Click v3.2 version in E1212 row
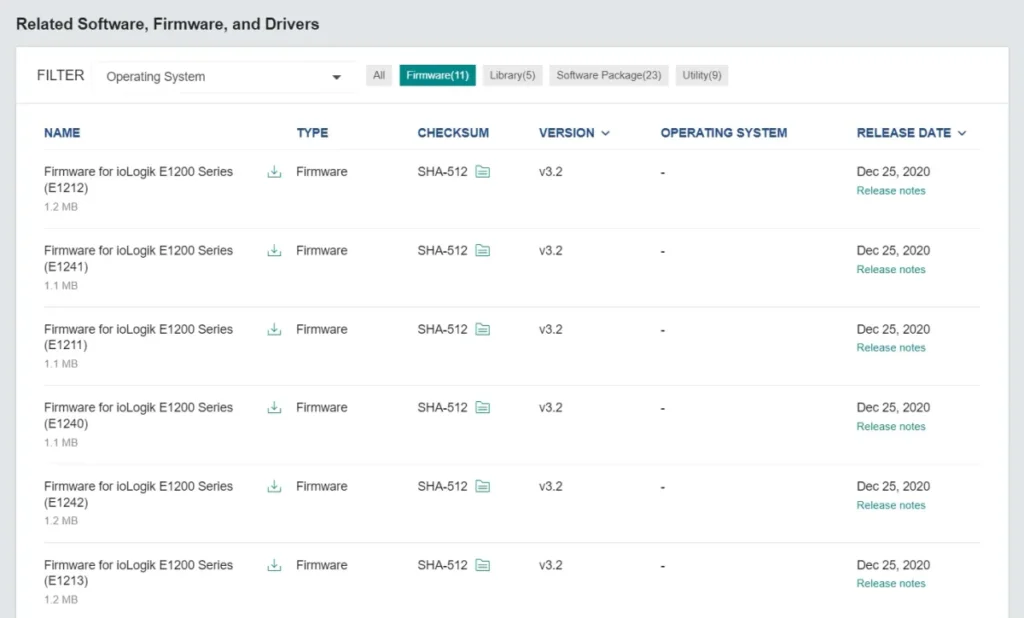Screen dimensions: 1024x618 [551, 172]
